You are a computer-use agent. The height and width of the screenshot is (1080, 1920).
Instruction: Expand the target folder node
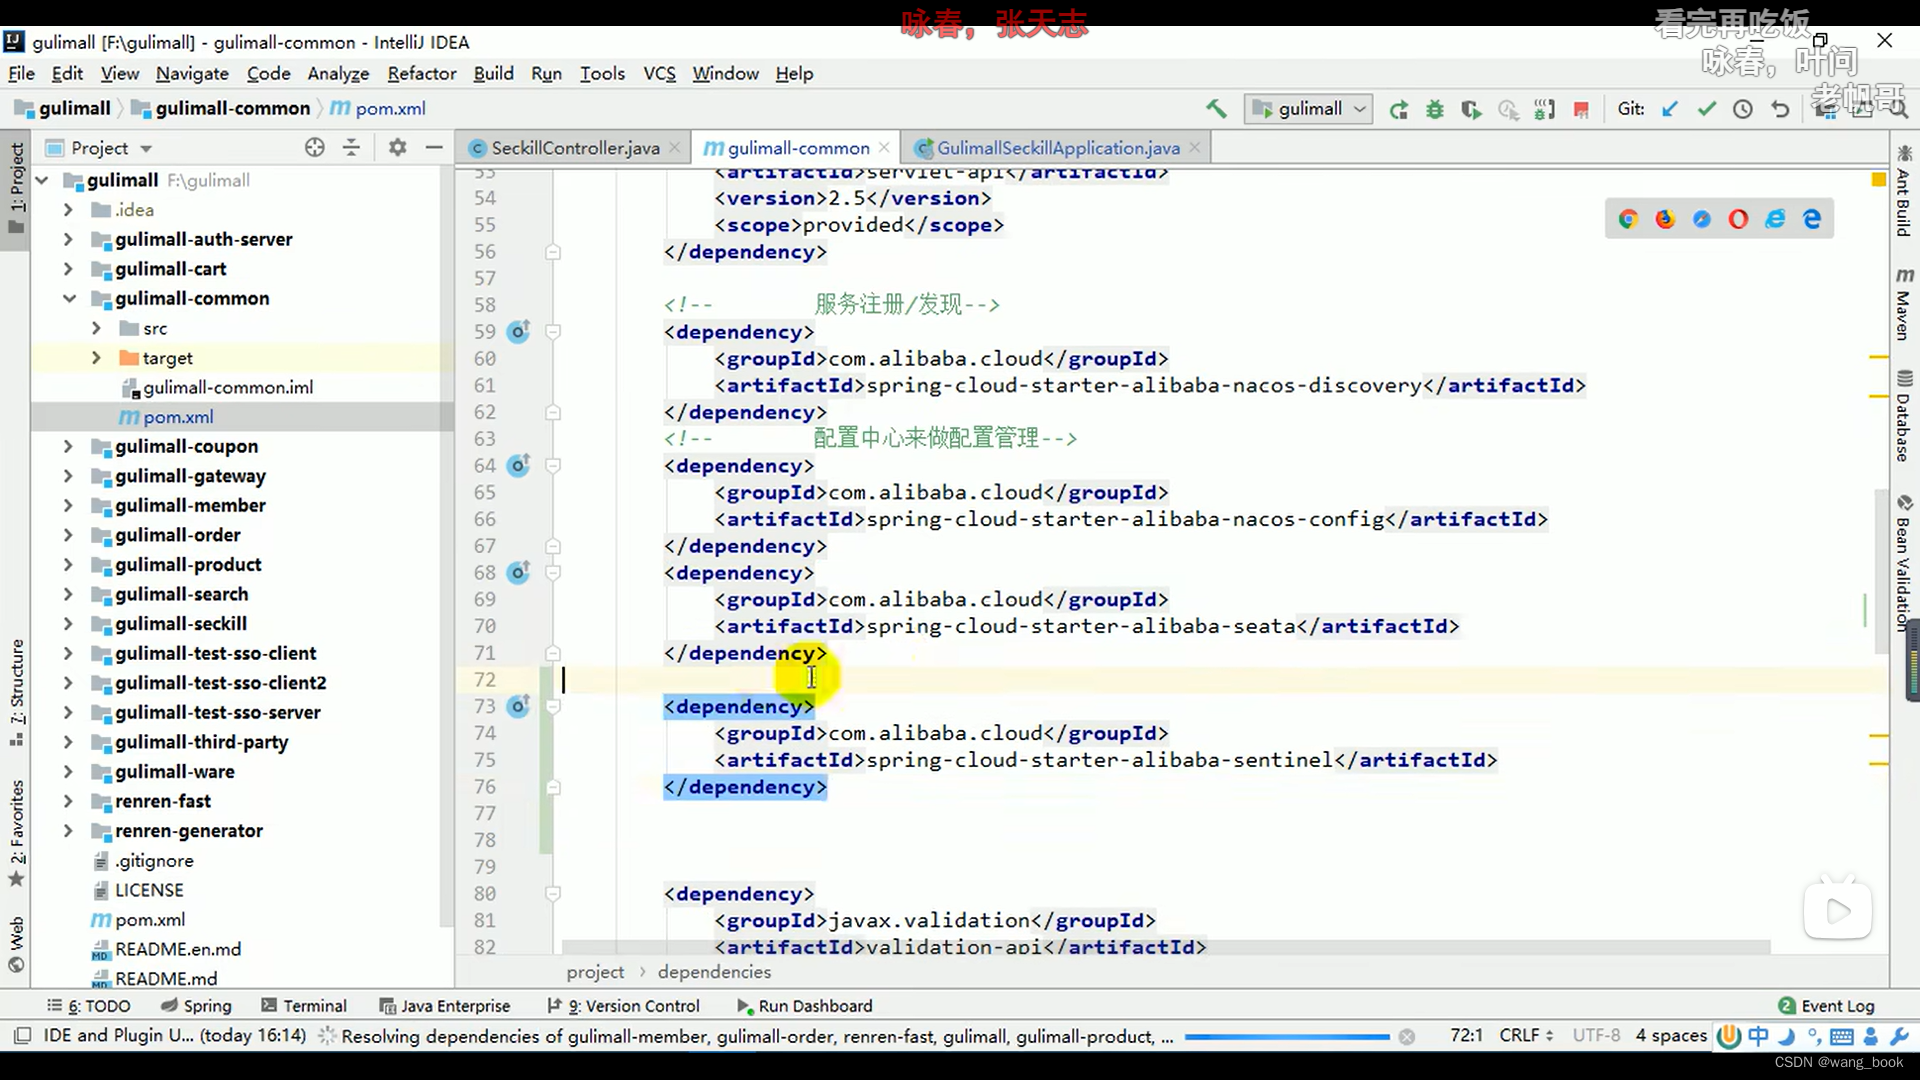point(96,357)
